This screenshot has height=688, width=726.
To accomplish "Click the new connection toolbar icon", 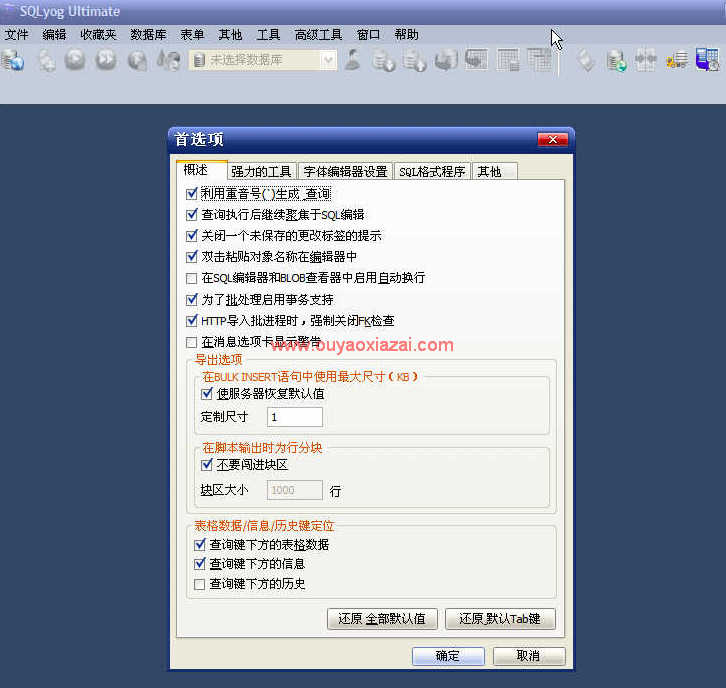I will [x=13, y=60].
